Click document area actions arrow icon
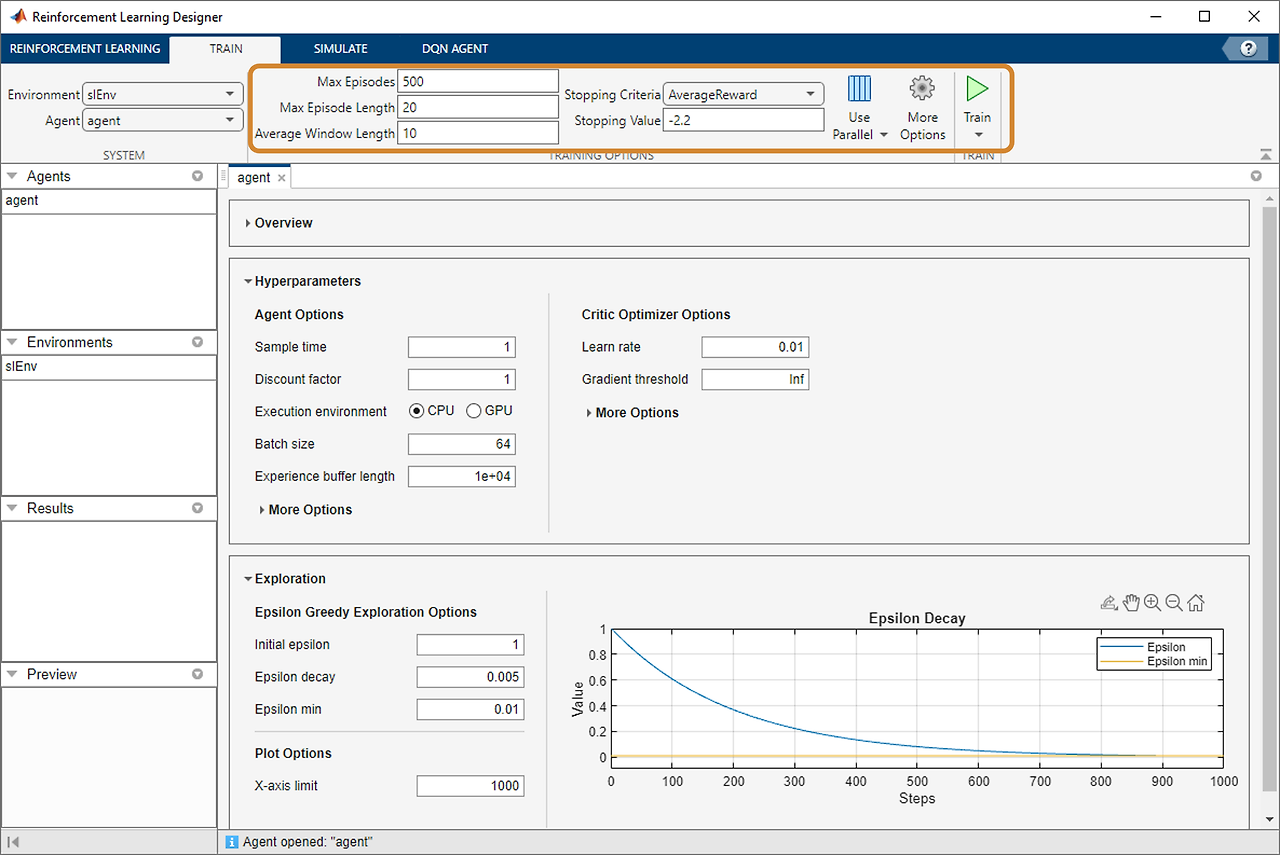The width and height of the screenshot is (1280, 855). 1257,176
